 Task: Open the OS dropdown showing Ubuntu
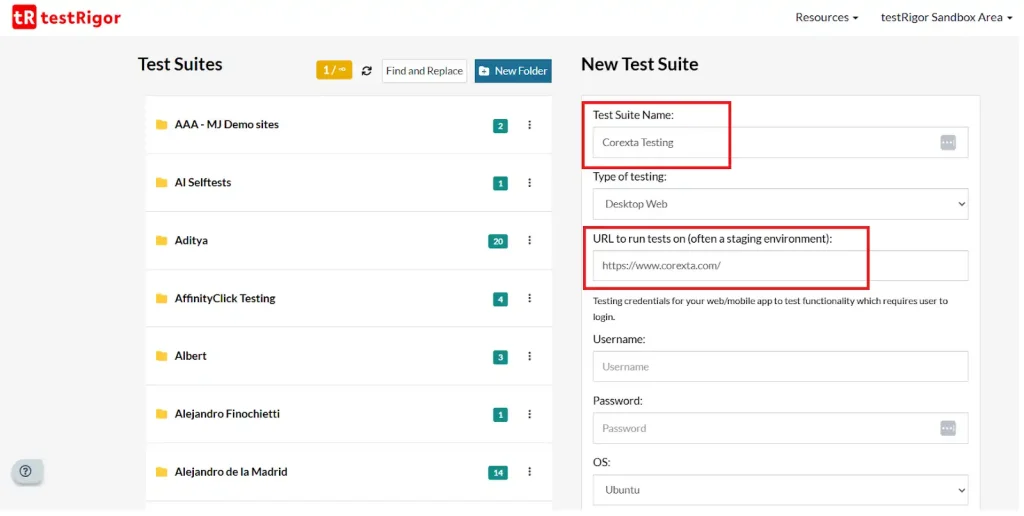click(x=780, y=490)
